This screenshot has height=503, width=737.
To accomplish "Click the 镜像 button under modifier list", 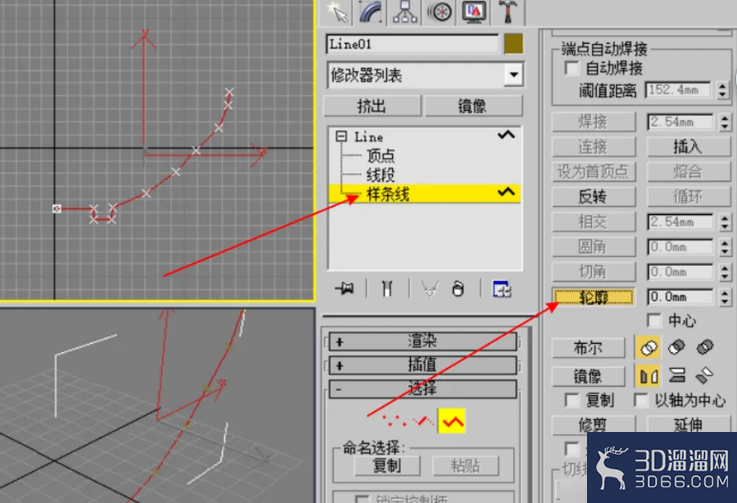I will point(473,106).
